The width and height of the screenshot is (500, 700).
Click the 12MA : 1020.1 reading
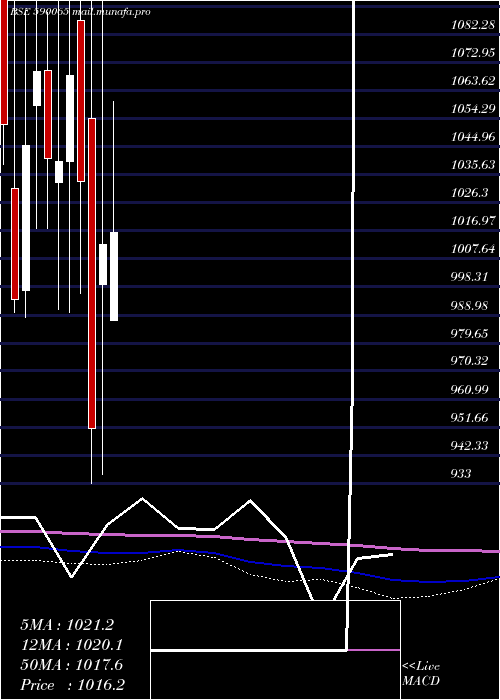point(71,645)
